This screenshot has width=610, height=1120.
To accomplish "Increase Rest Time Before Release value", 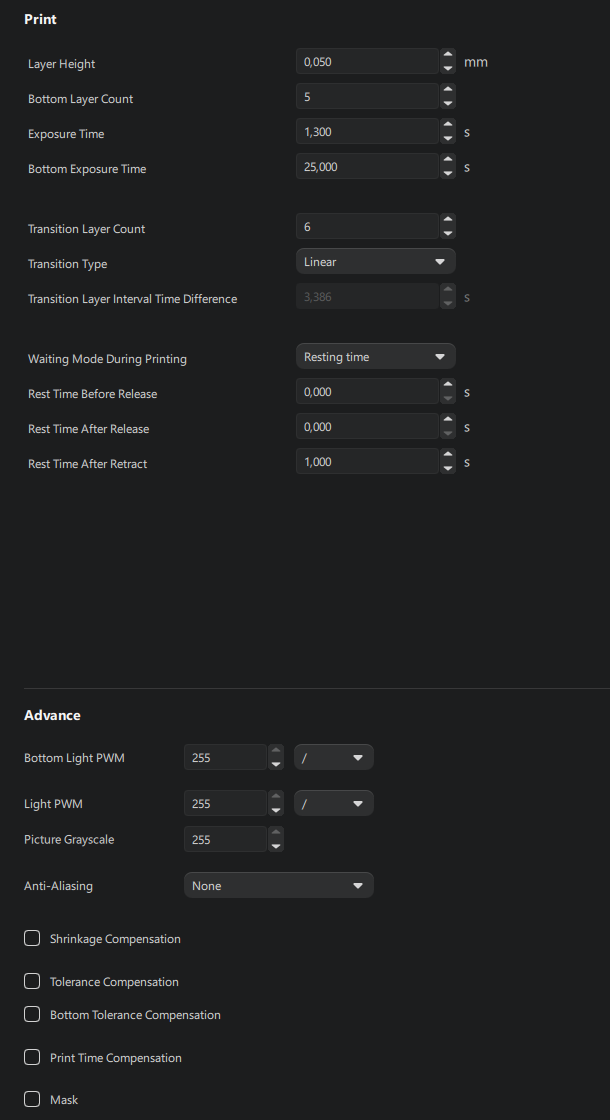I will click(448, 385).
